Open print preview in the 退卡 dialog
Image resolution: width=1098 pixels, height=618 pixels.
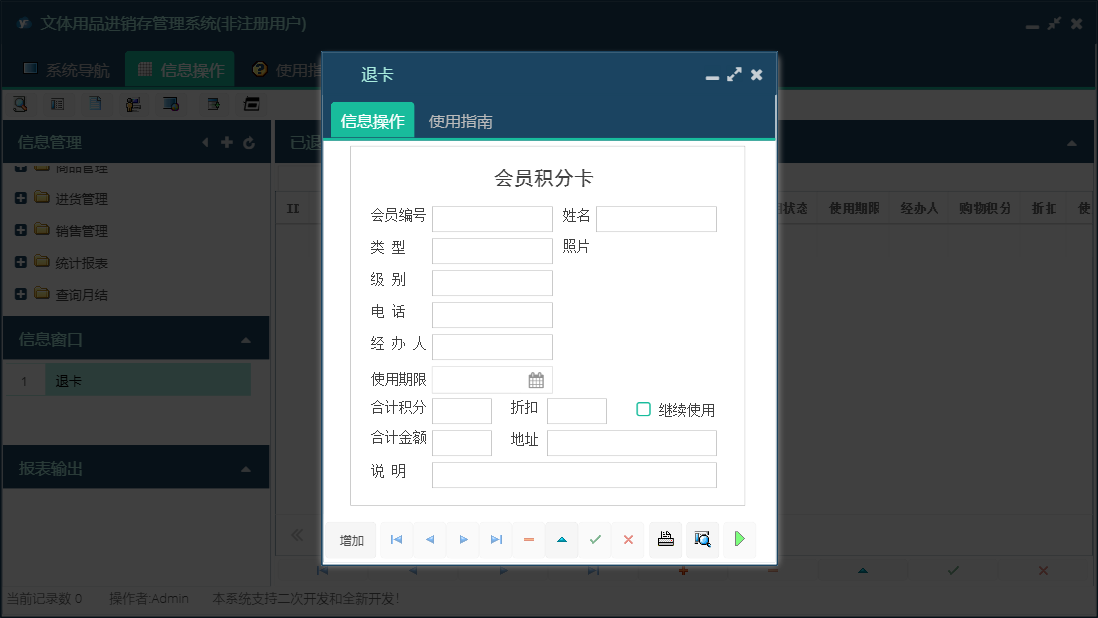(x=702, y=540)
